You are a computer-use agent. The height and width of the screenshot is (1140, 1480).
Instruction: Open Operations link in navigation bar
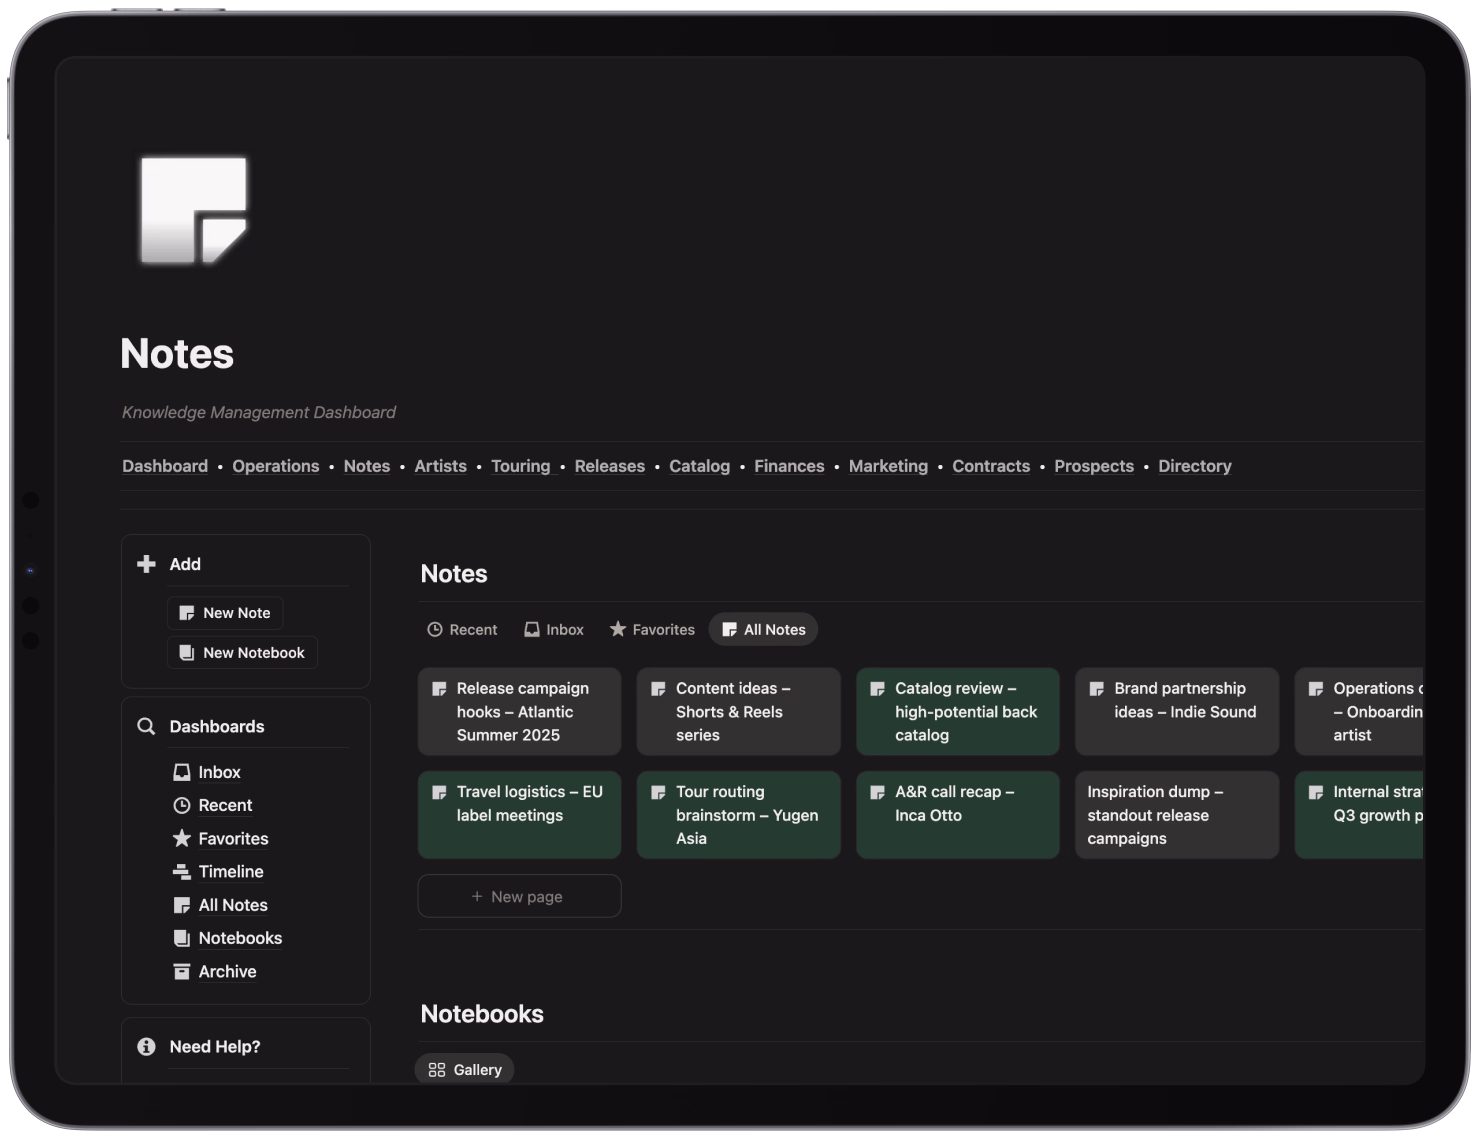(276, 466)
